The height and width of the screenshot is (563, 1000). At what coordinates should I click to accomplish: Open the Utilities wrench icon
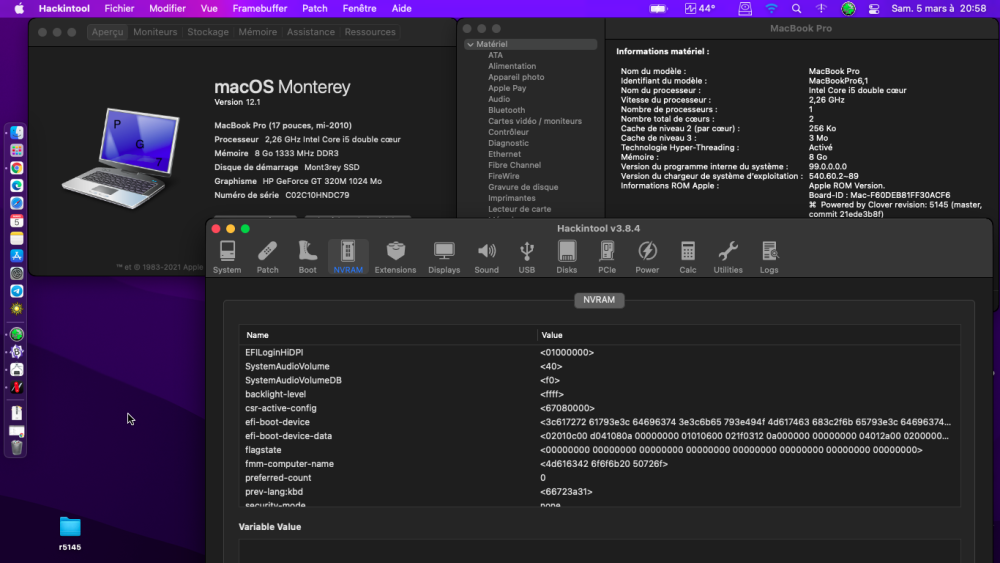coord(728,257)
